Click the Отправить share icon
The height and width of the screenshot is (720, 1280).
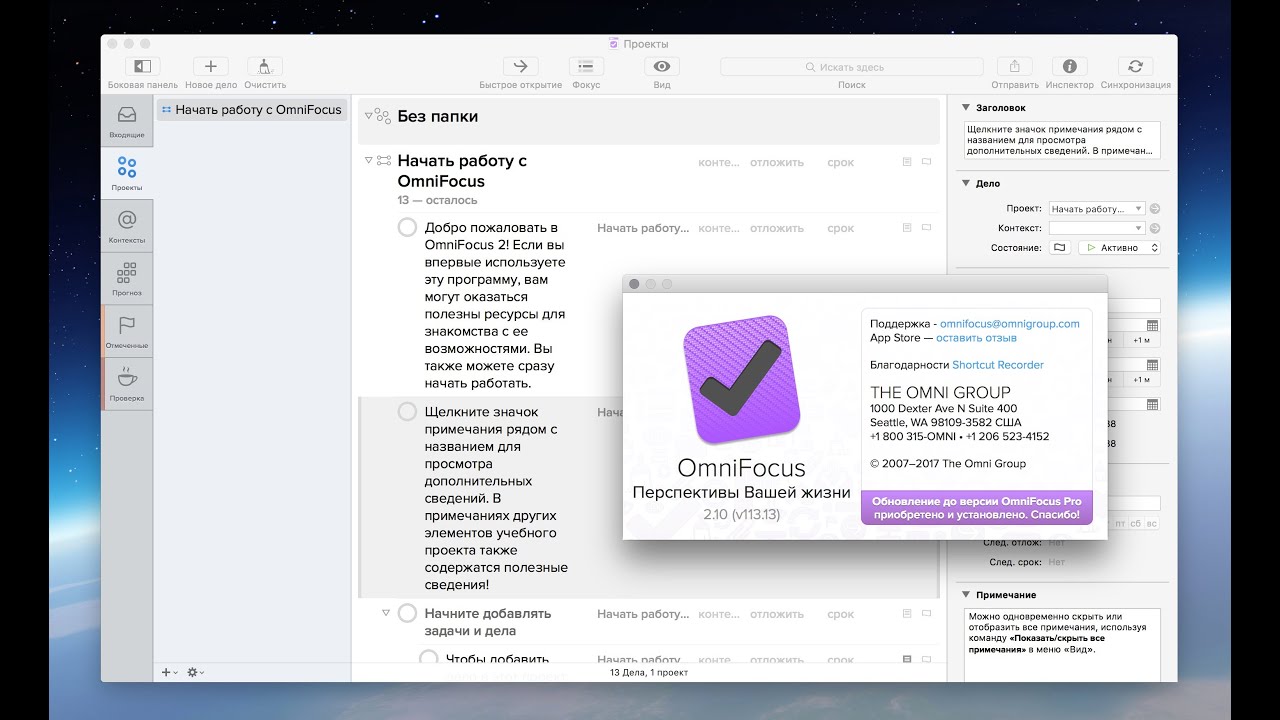(1015, 66)
